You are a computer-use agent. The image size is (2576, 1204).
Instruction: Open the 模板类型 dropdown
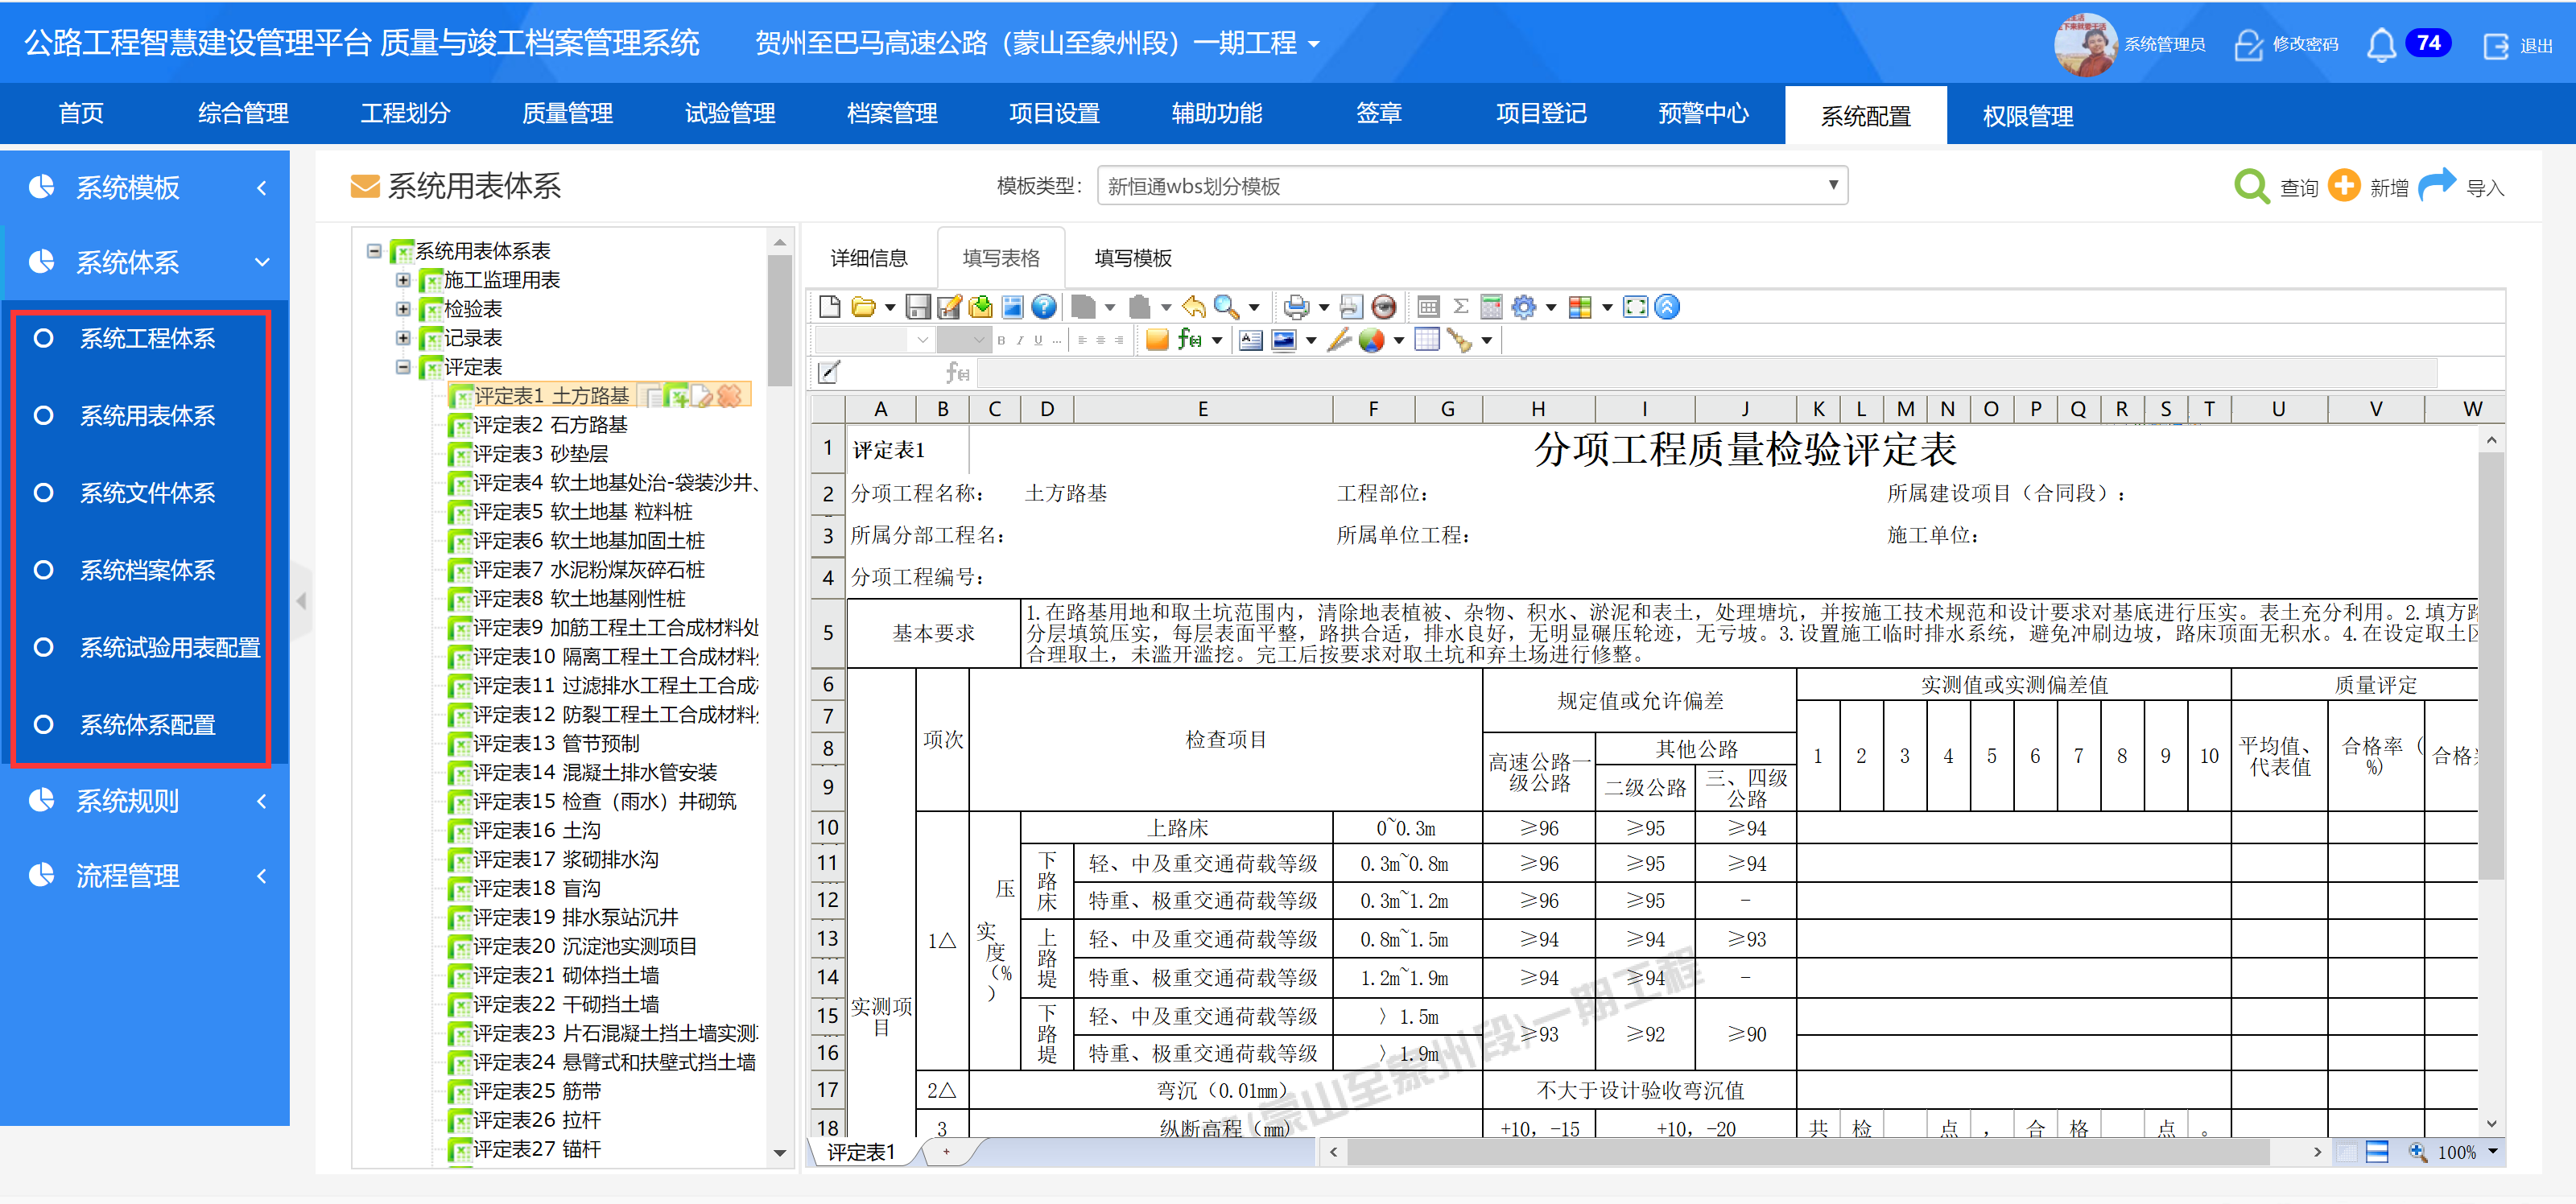pos(1471,187)
